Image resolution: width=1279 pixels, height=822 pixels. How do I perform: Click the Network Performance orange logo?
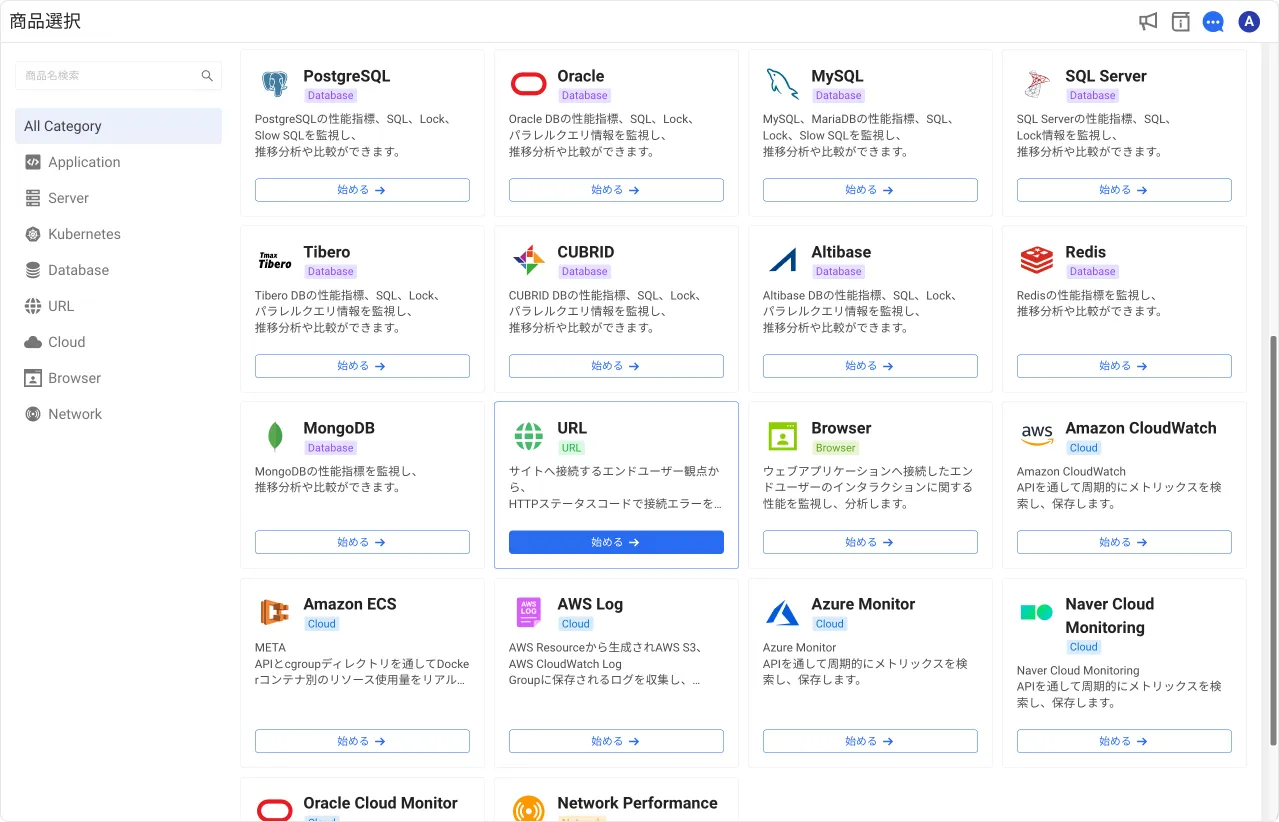point(528,808)
